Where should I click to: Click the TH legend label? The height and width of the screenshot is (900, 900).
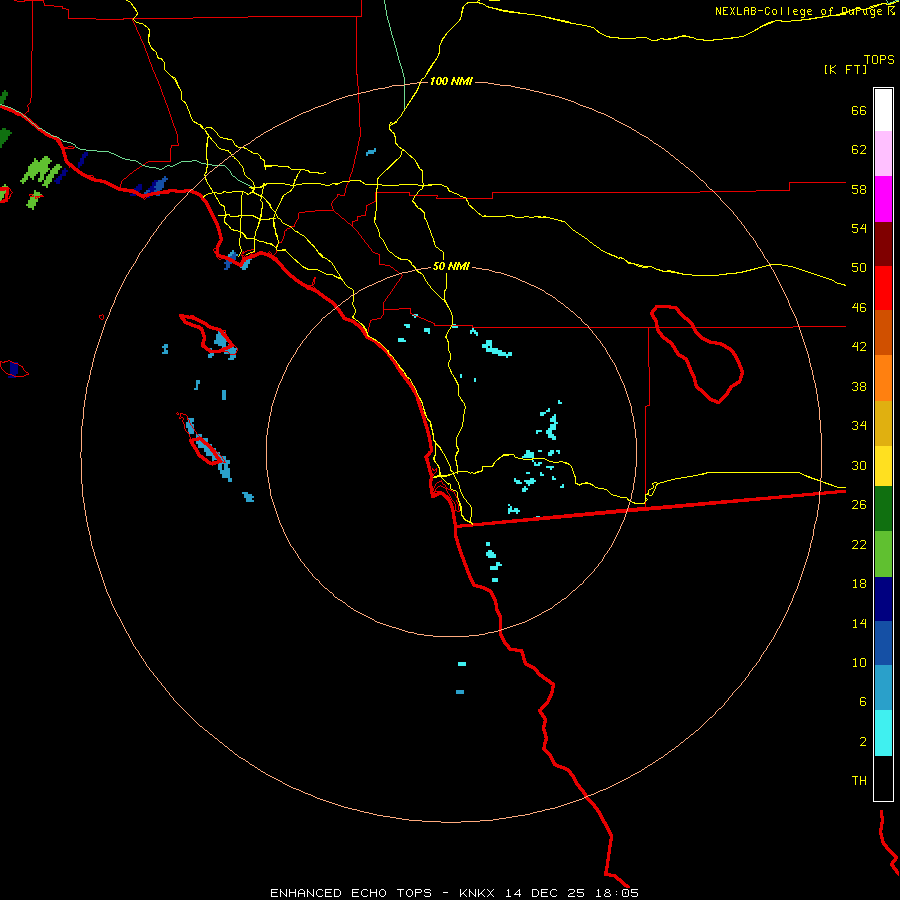859,781
